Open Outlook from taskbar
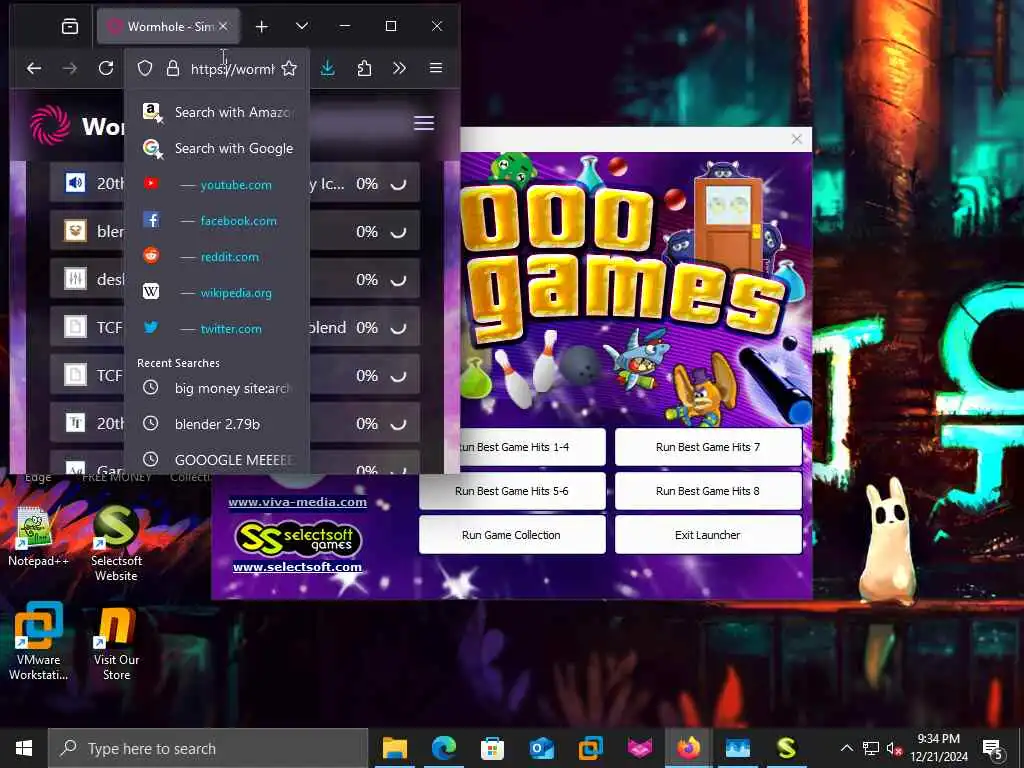The height and width of the screenshot is (768, 1024). tap(541, 748)
